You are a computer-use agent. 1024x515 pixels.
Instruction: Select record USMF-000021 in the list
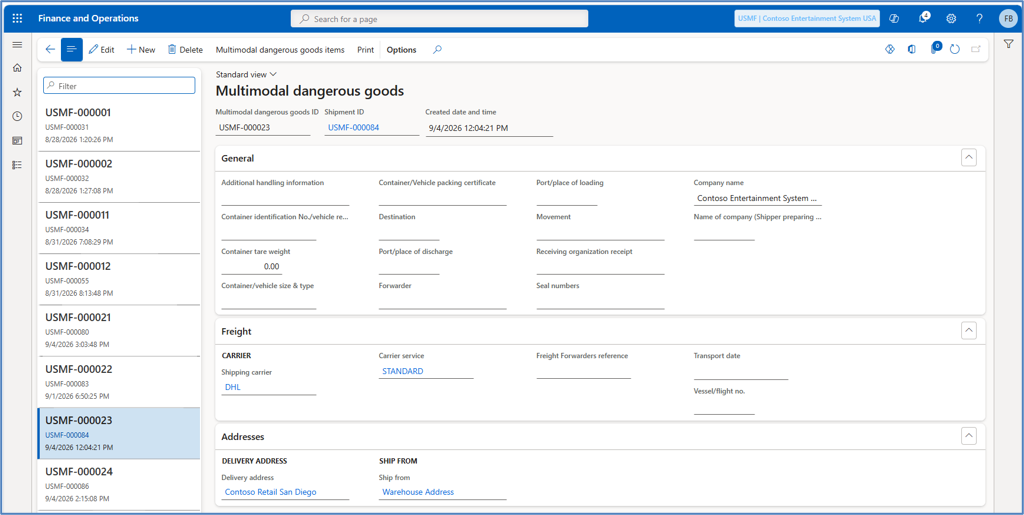click(119, 330)
